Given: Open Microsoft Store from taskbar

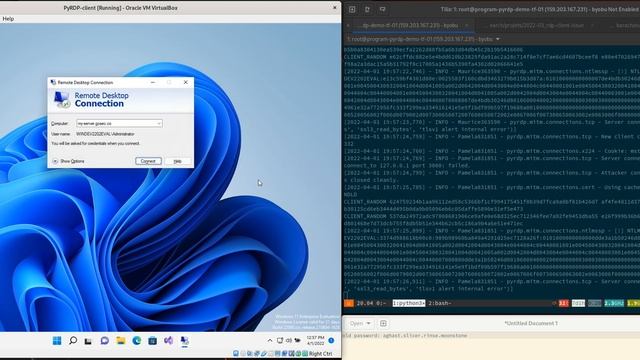Looking at the screenshot, I should pos(152,340).
